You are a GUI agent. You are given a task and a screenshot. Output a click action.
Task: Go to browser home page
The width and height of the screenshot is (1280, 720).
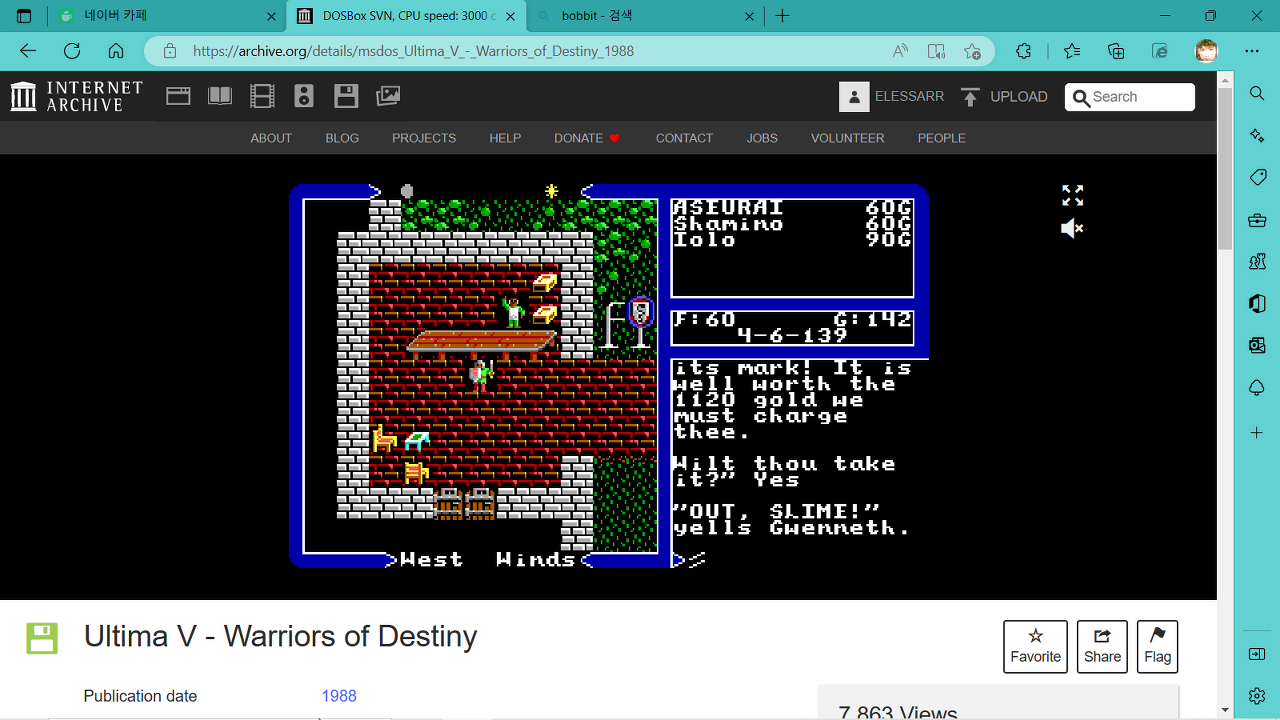[x=116, y=51]
